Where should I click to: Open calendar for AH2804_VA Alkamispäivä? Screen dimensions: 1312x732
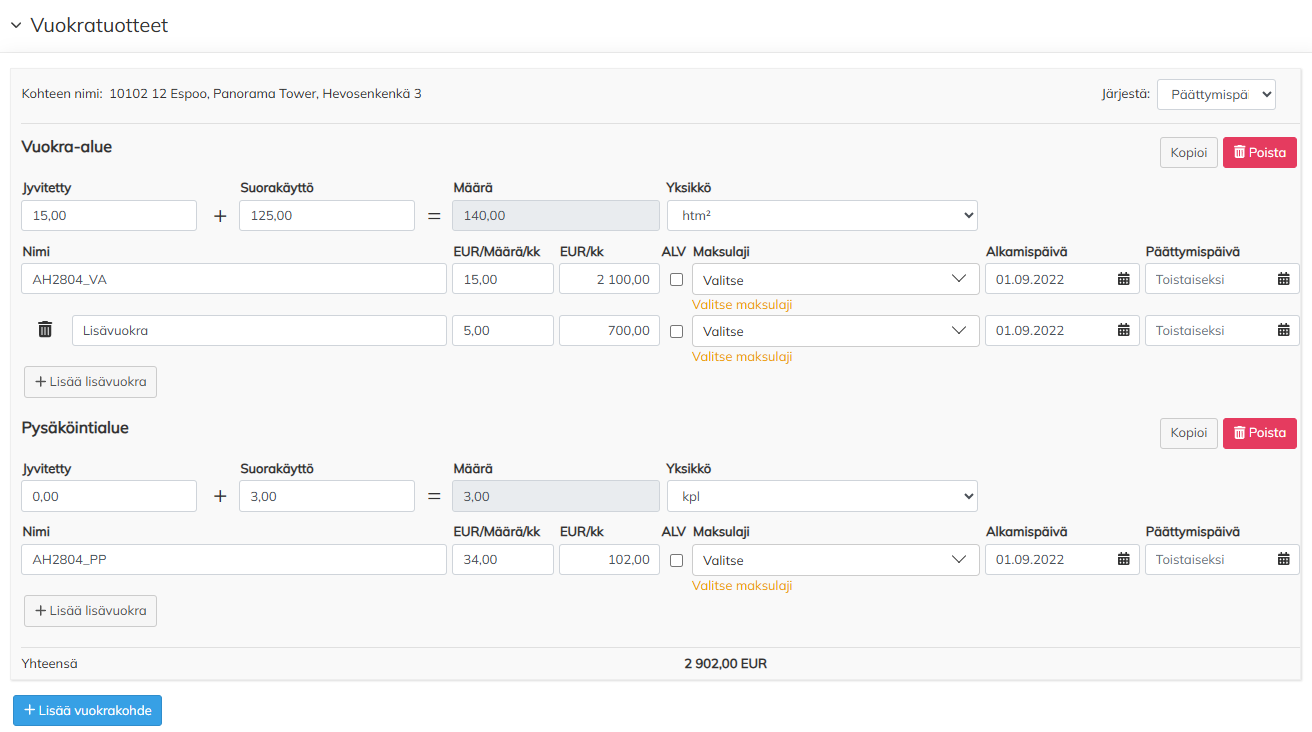coord(1123,279)
